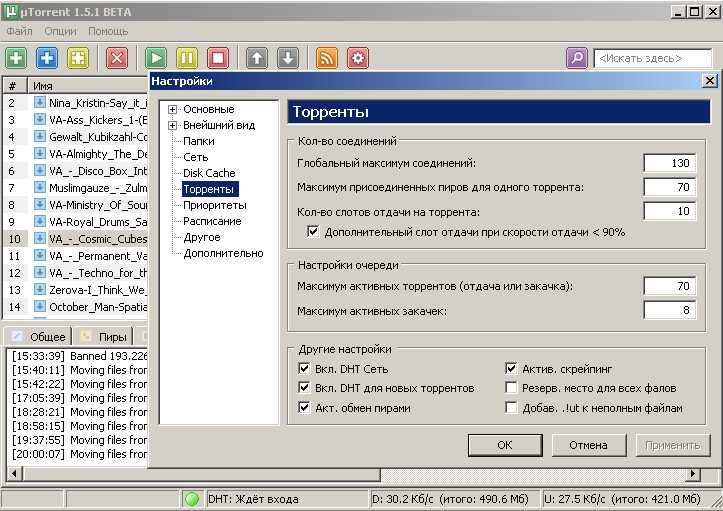Viewport: 723px width, 511px height.
Task: Click download icon of Gewalt_Kubikzahl row
Action: (40, 137)
